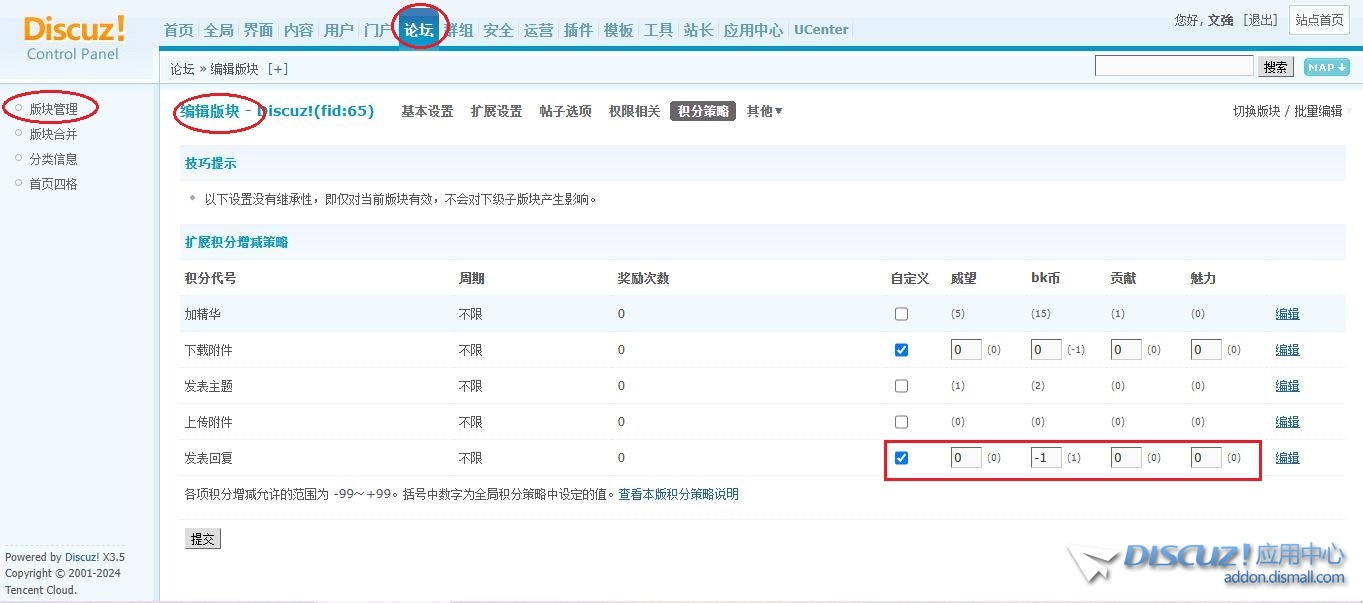Select 版块合并 in the sidebar
Viewport: 1363px width, 603px height.
53,134
